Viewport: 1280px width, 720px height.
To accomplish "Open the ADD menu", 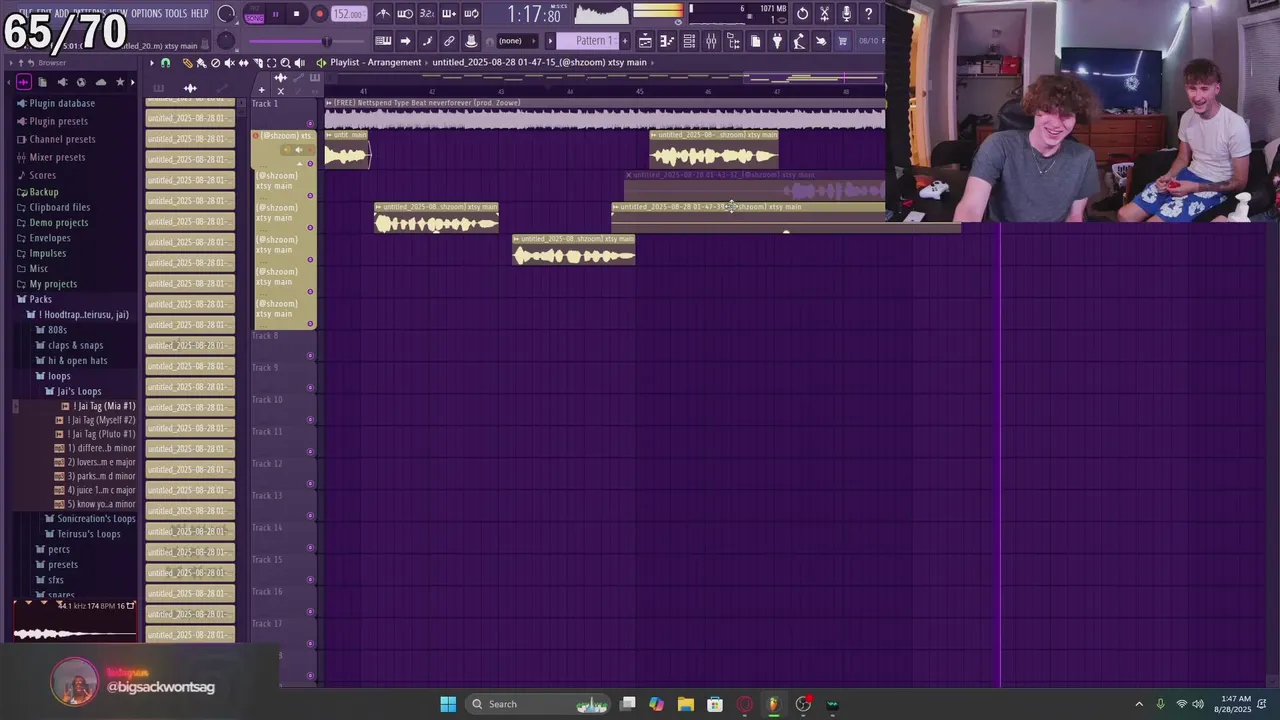I will tap(62, 13).
